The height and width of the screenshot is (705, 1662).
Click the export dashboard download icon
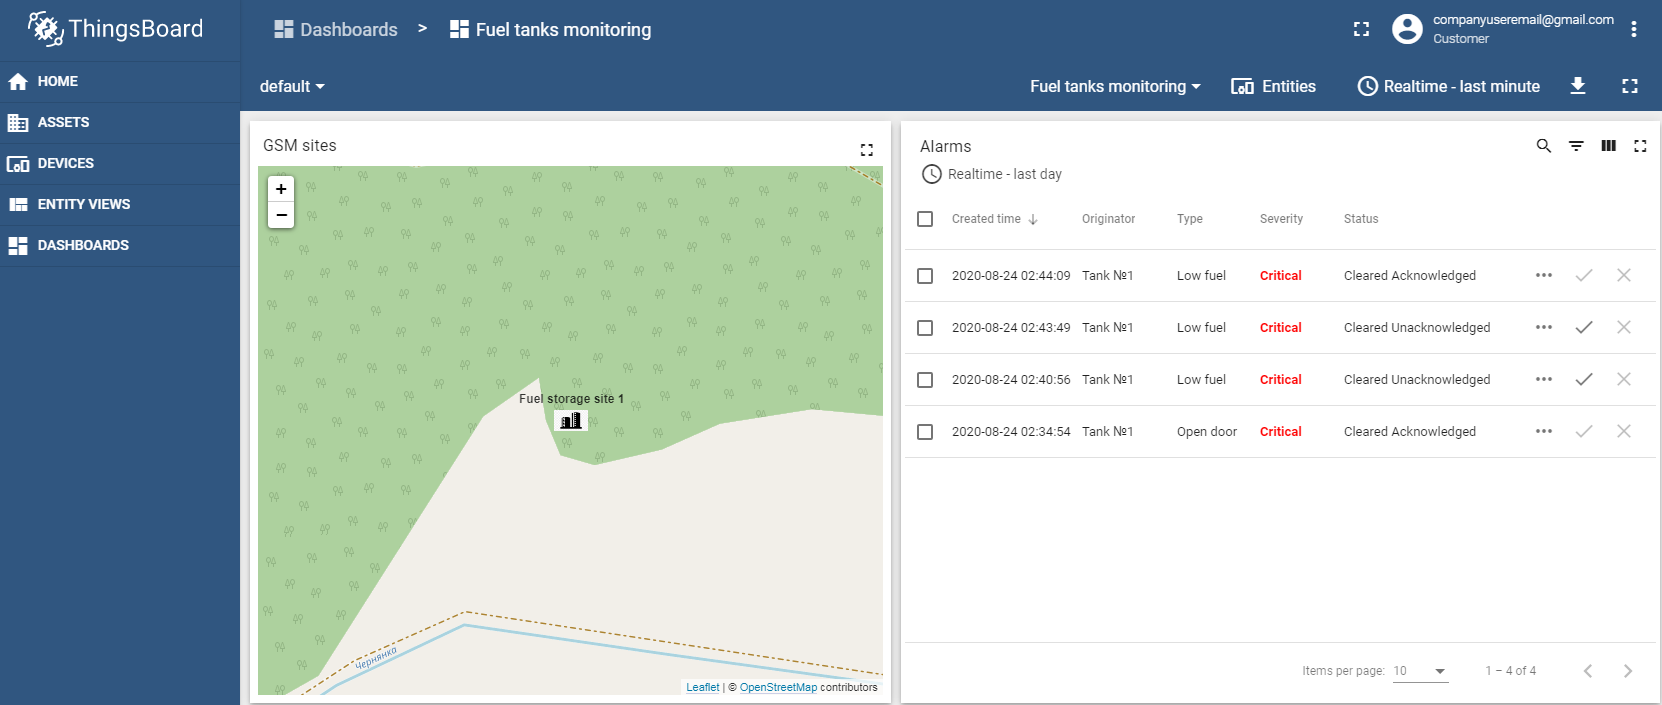[1578, 86]
